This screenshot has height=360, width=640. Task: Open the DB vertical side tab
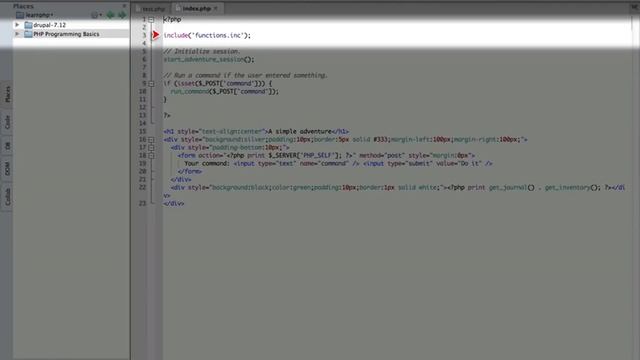[x=7, y=146]
